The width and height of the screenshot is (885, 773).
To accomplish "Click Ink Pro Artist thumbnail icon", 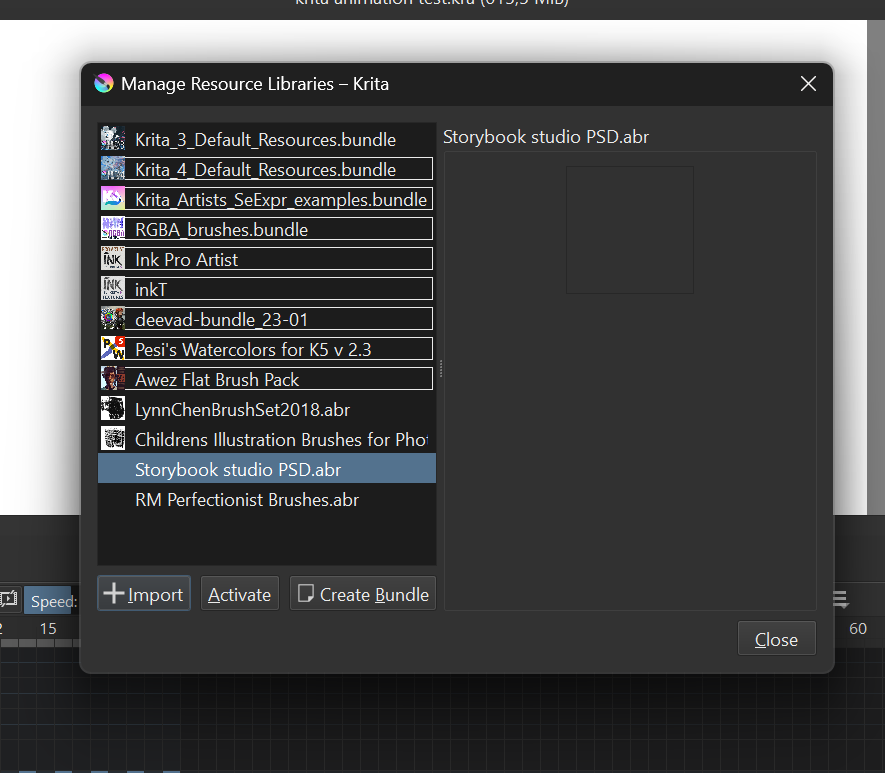I will tap(113, 258).
